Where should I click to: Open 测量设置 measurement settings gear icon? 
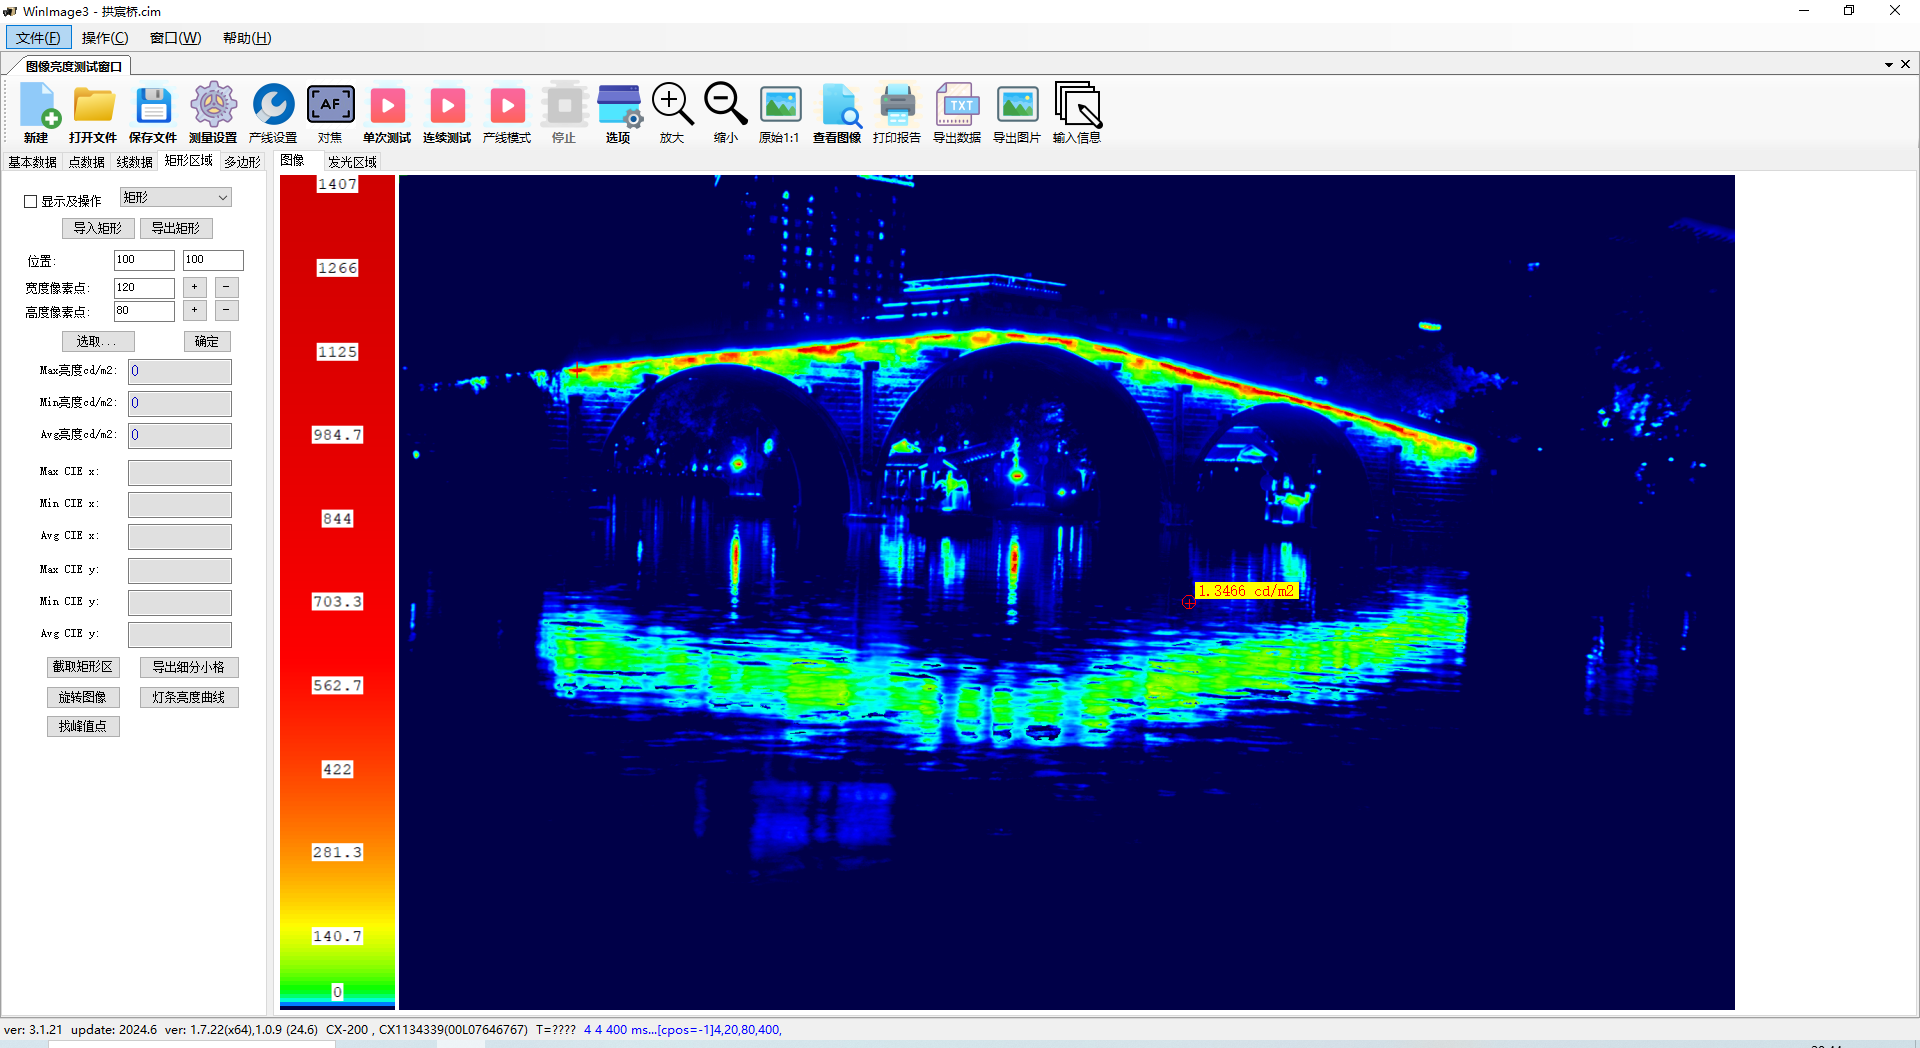[213, 113]
